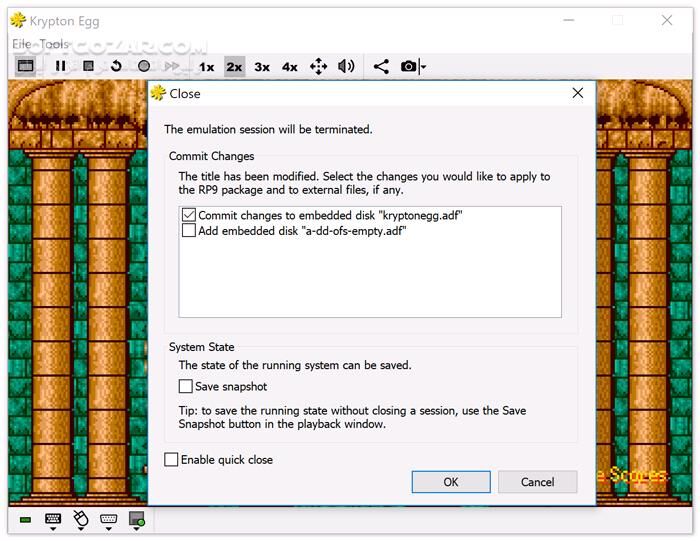Click the record circle button
The height and width of the screenshot is (541, 700).
pos(144,67)
